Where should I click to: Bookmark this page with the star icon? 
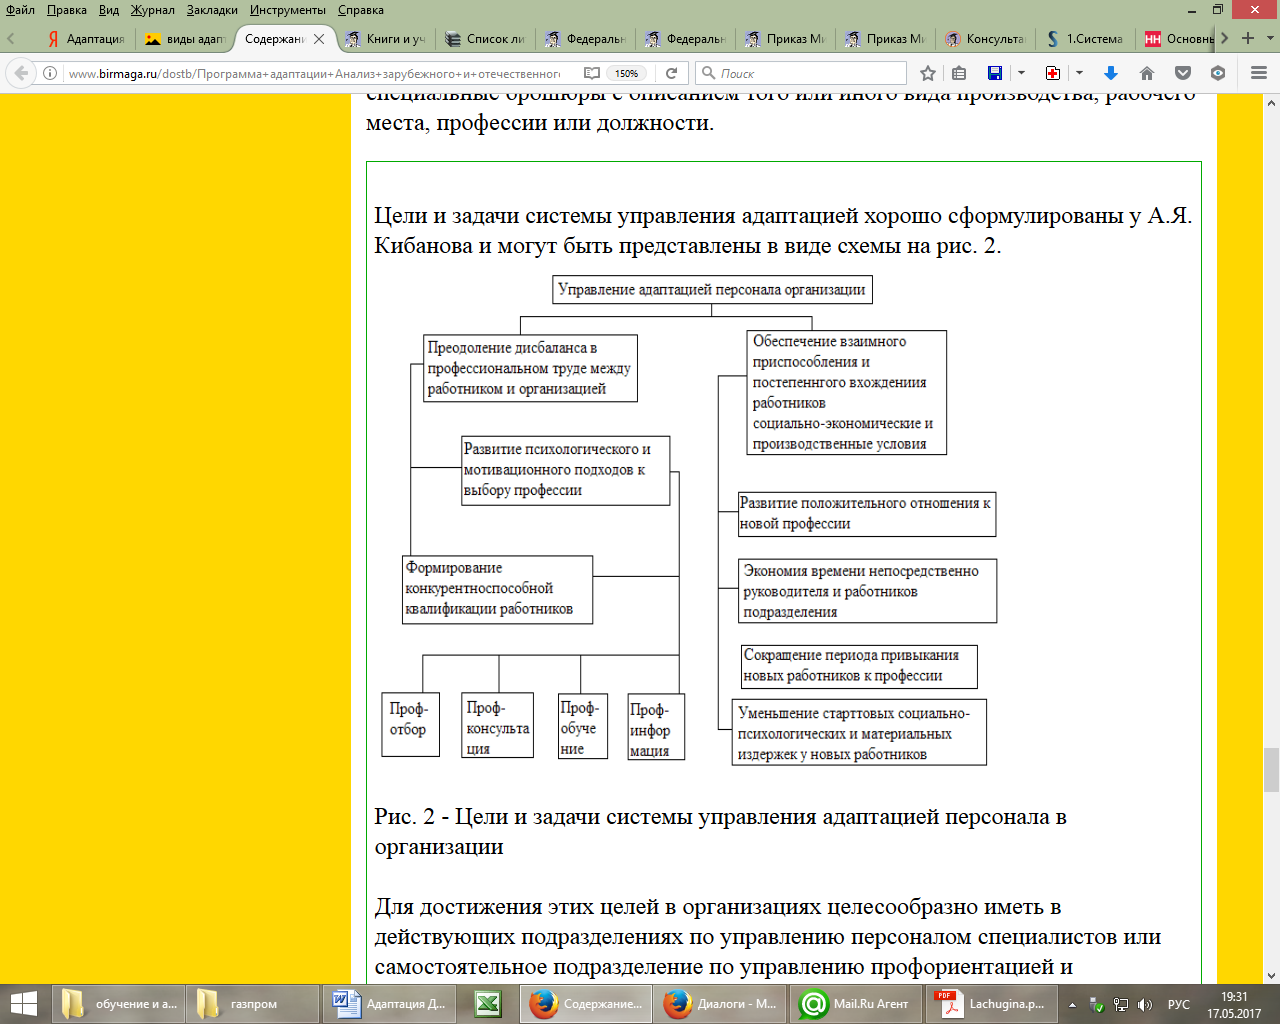pyautogui.click(x=928, y=73)
